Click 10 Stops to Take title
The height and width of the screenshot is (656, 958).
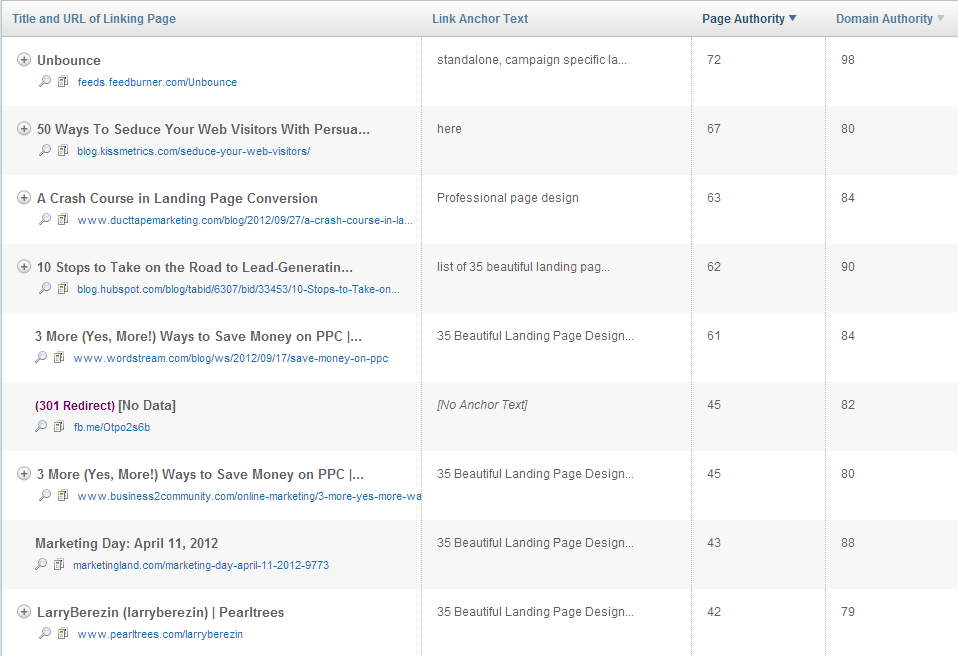tap(195, 268)
